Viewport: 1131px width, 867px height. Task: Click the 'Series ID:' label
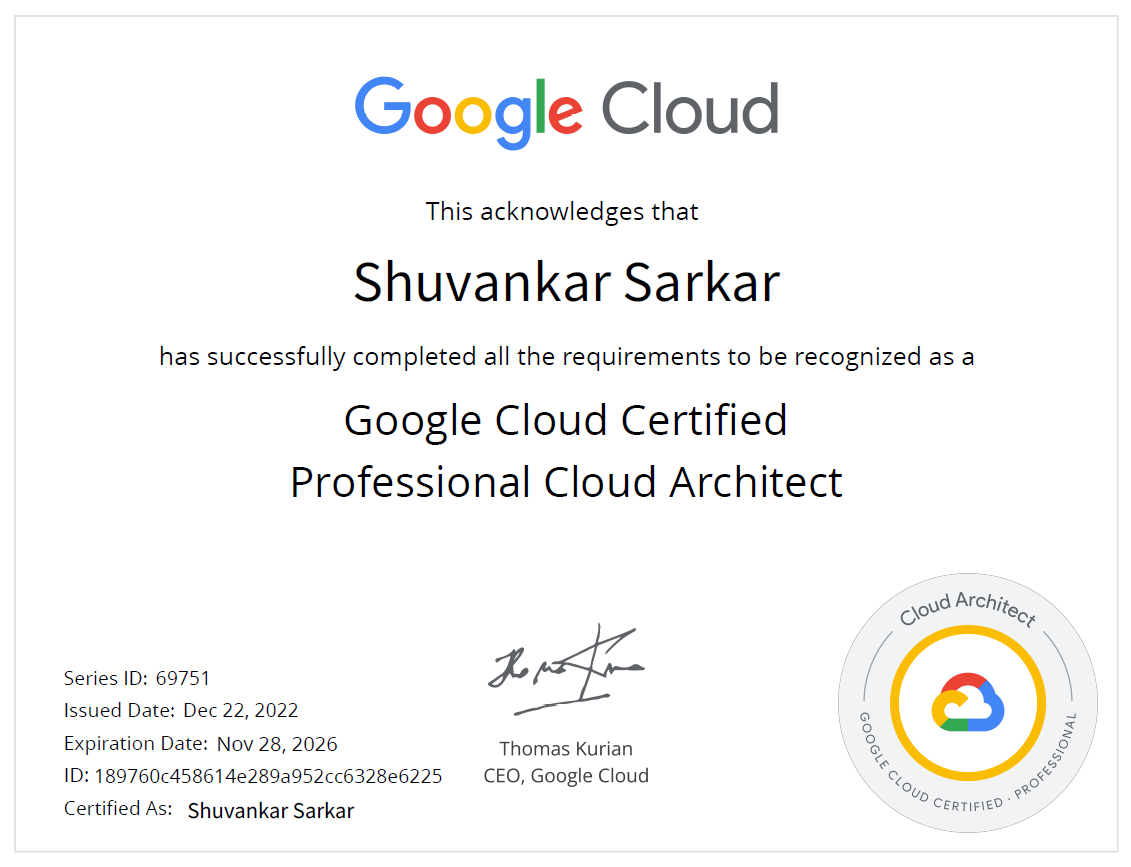(x=105, y=678)
